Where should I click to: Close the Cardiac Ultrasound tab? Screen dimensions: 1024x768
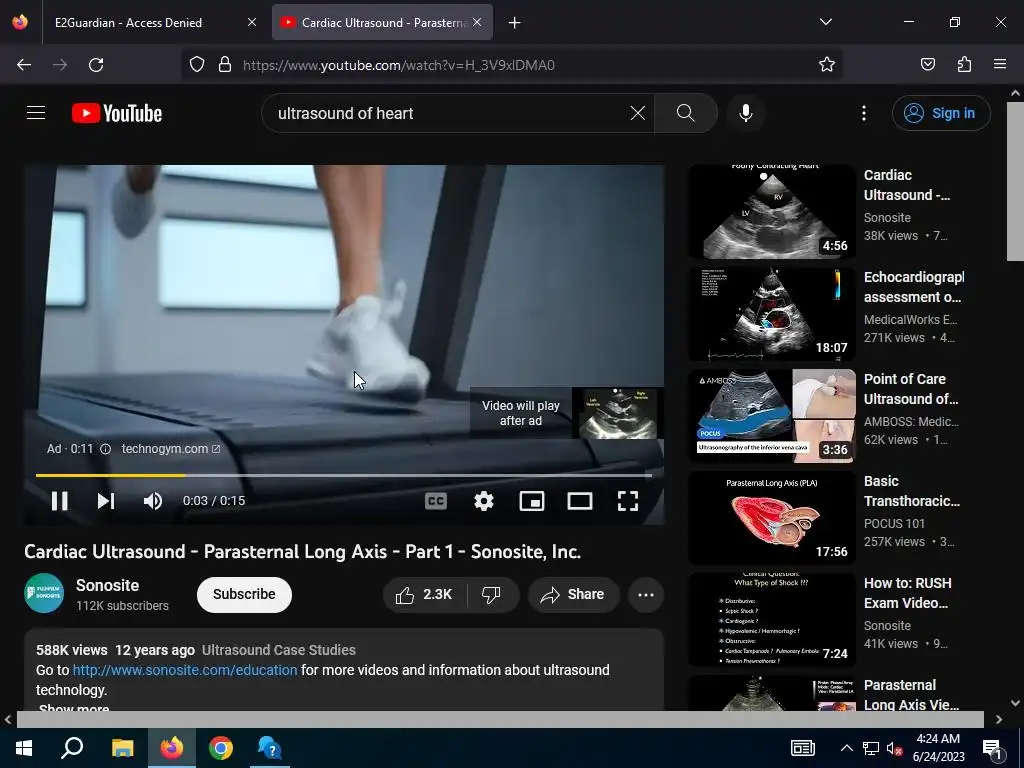pos(477,22)
